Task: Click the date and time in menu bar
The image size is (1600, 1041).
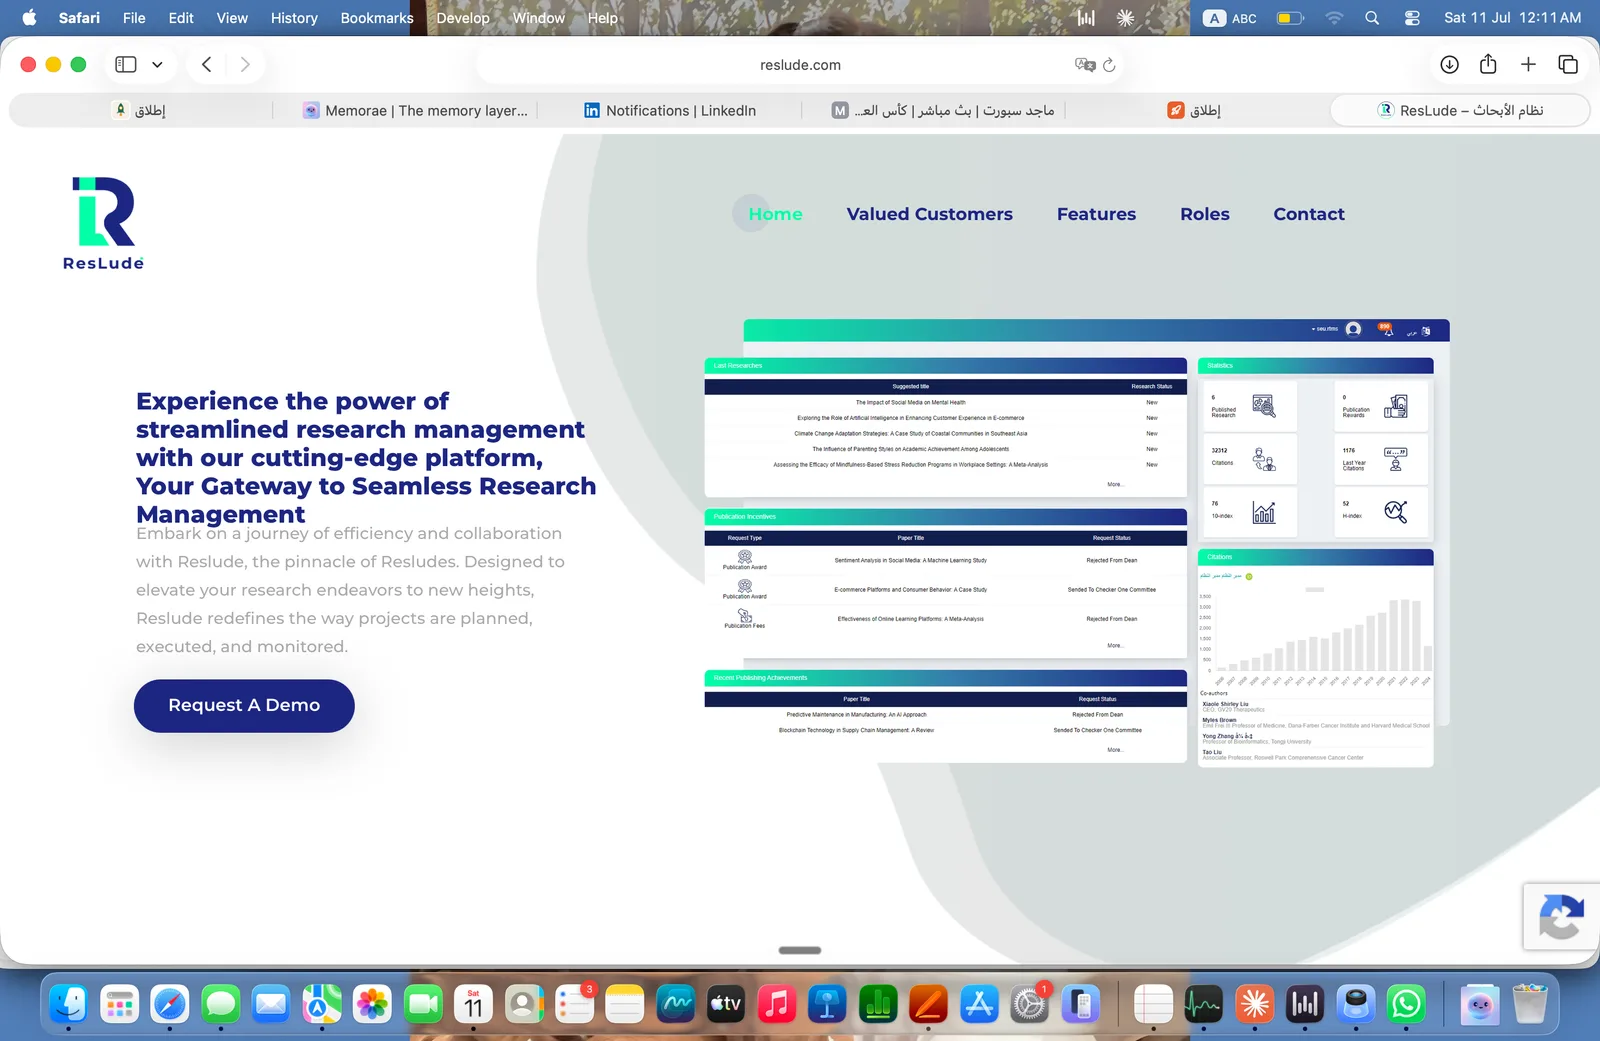Action: click(1512, 18)
